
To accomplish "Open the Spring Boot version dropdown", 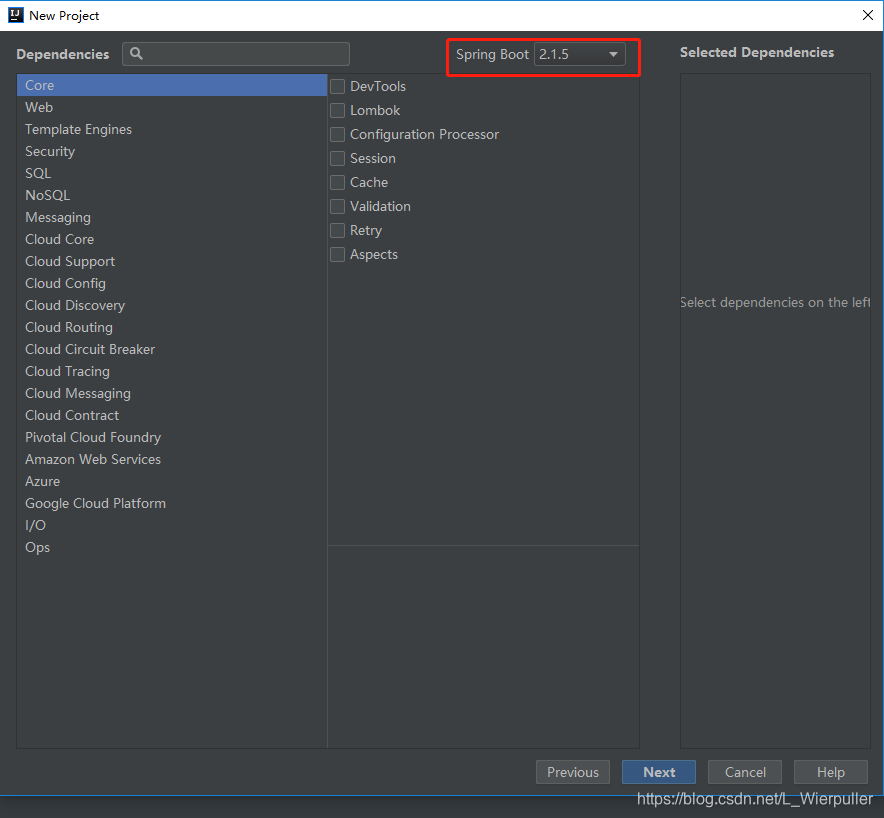I will (x=580, y=54).
